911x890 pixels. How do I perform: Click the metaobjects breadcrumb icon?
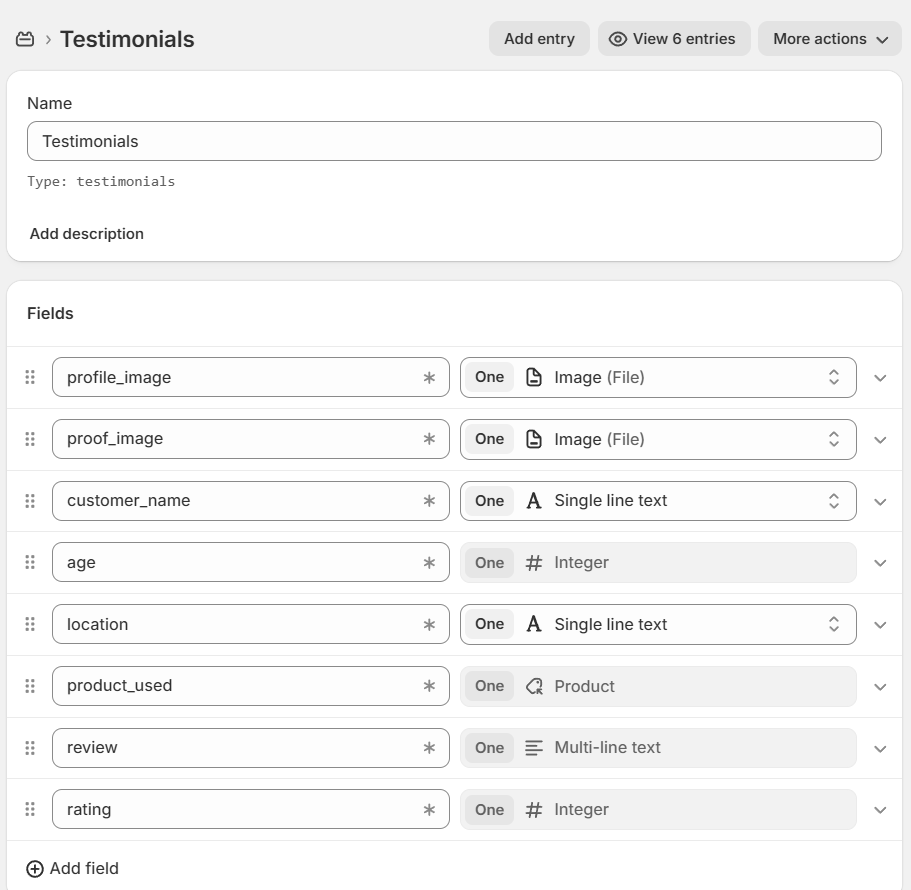pyautogui.click(x=25, y=39)
